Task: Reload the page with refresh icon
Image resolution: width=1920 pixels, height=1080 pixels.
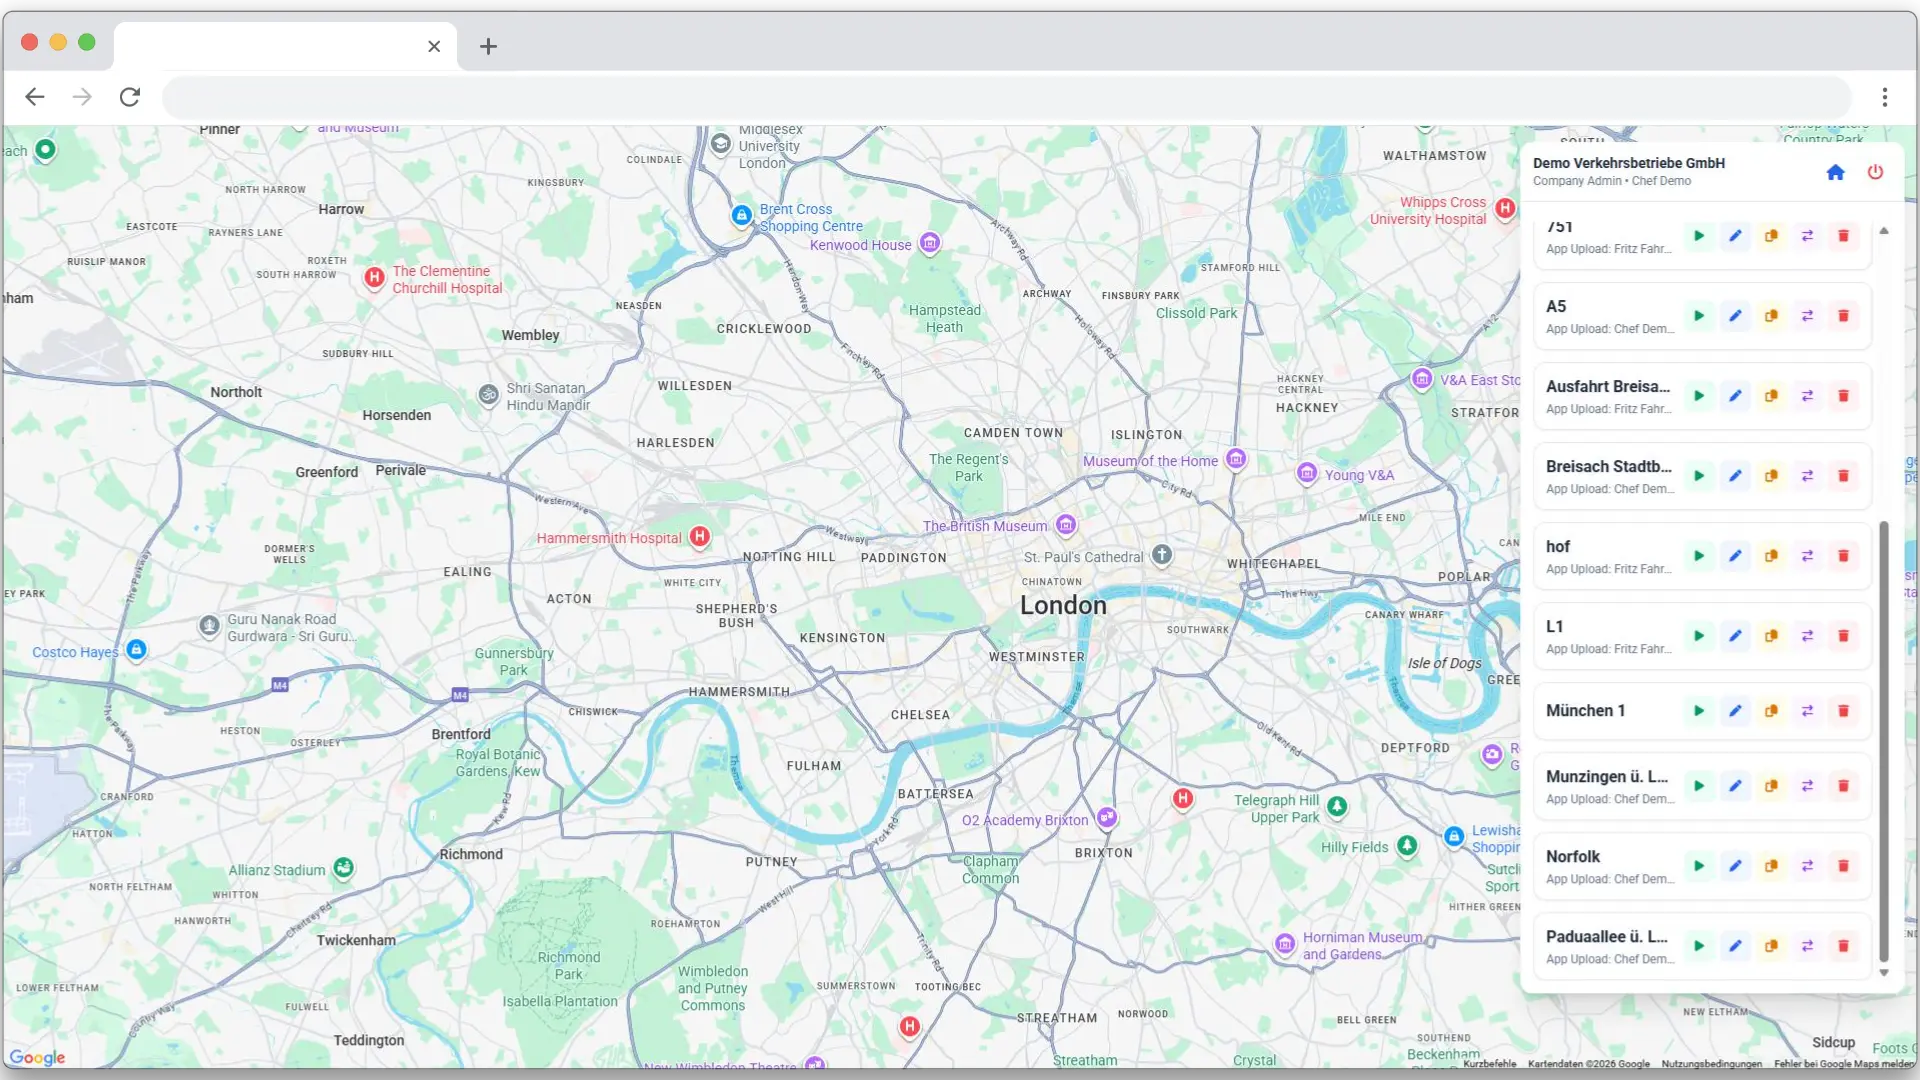Action: pyautogui.click(x=129, y=97)
